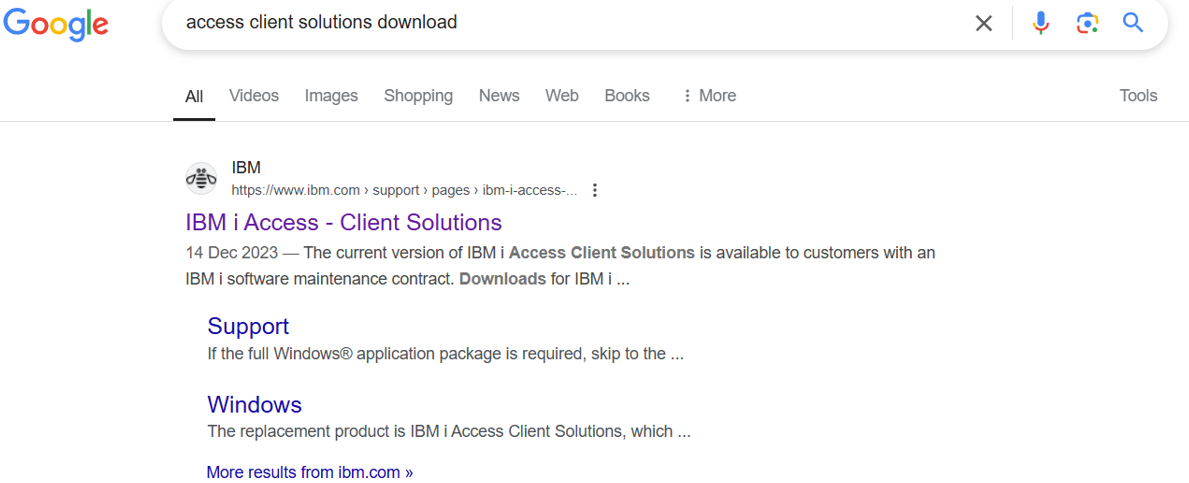The width and height of the screenshot is (1189, 483).
Task: Expand the More search filters menu
Action: [709, 96]
